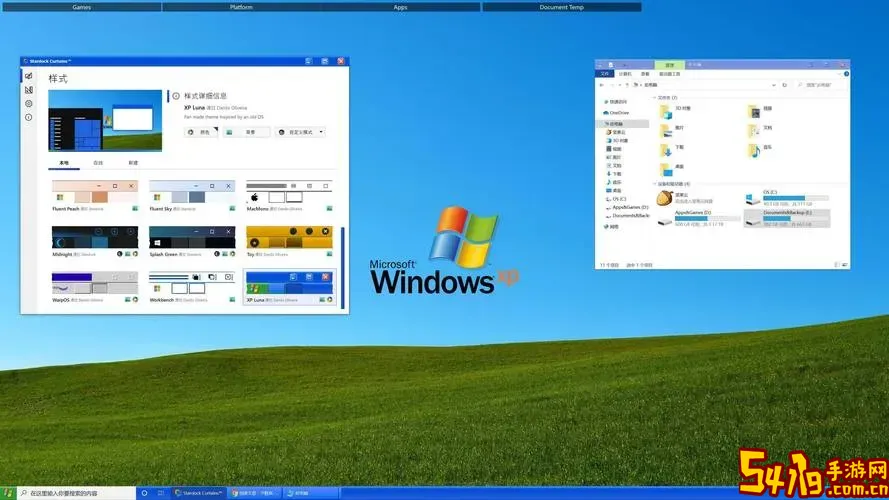
Task: Open the second sidebar icon in Curtains
Action: pyautogui.click(x=28, y=90)
